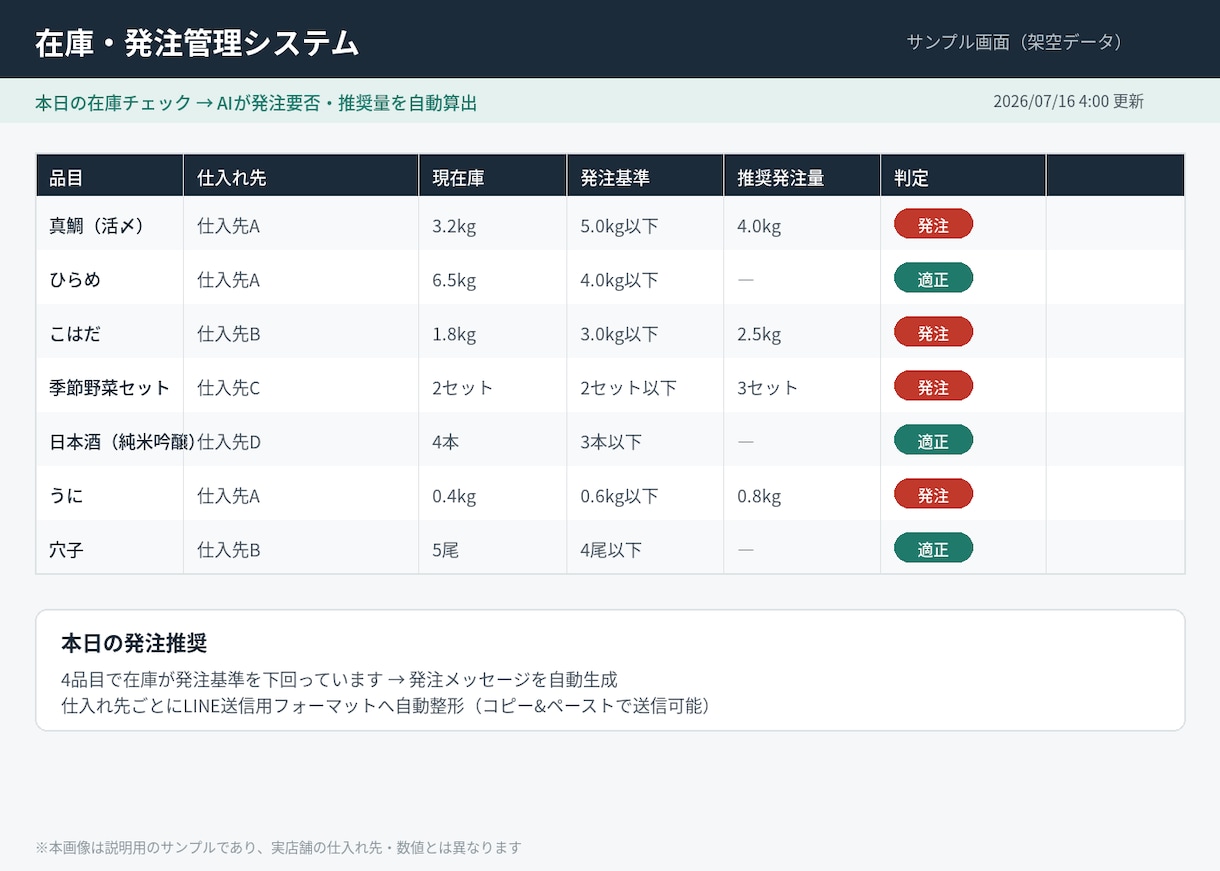The width and height of the screenshot is (1220, 871).
Task: Click the 3本以下 order threshold
Action: (611, 442)
